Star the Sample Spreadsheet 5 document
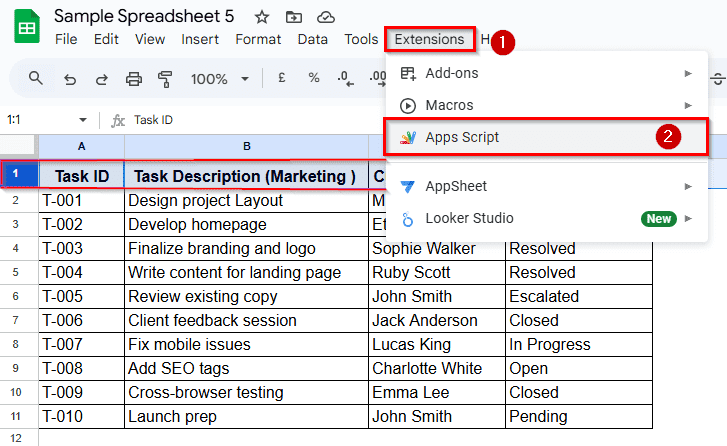This screenshot has width=727, height=446. click(262, 17)
